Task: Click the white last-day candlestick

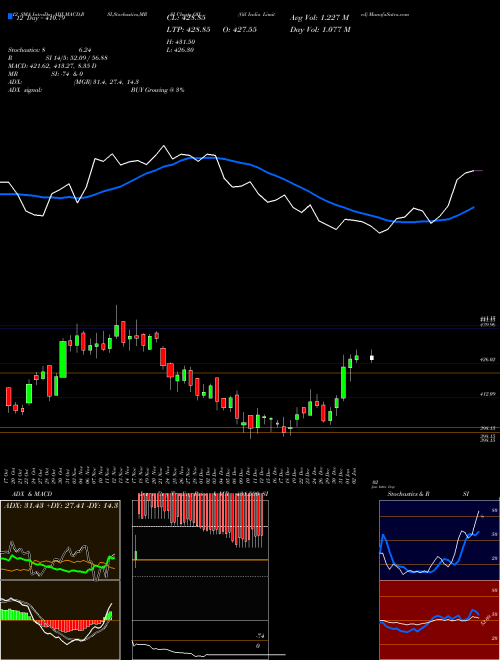Action: [372, 358]
